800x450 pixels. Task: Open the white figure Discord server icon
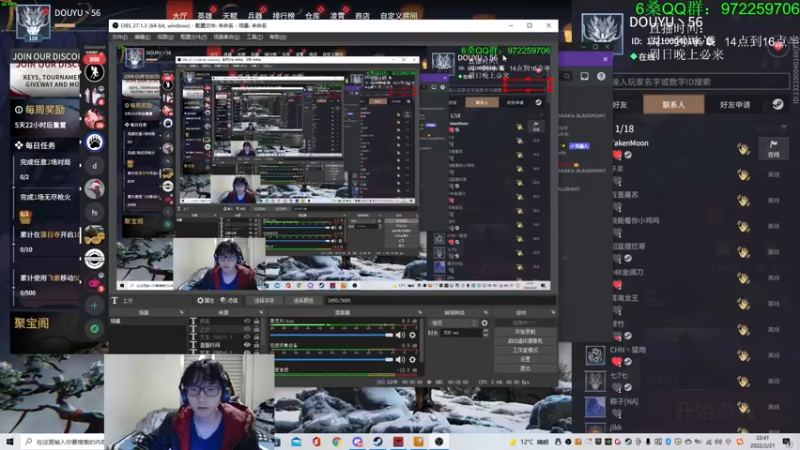94,72
